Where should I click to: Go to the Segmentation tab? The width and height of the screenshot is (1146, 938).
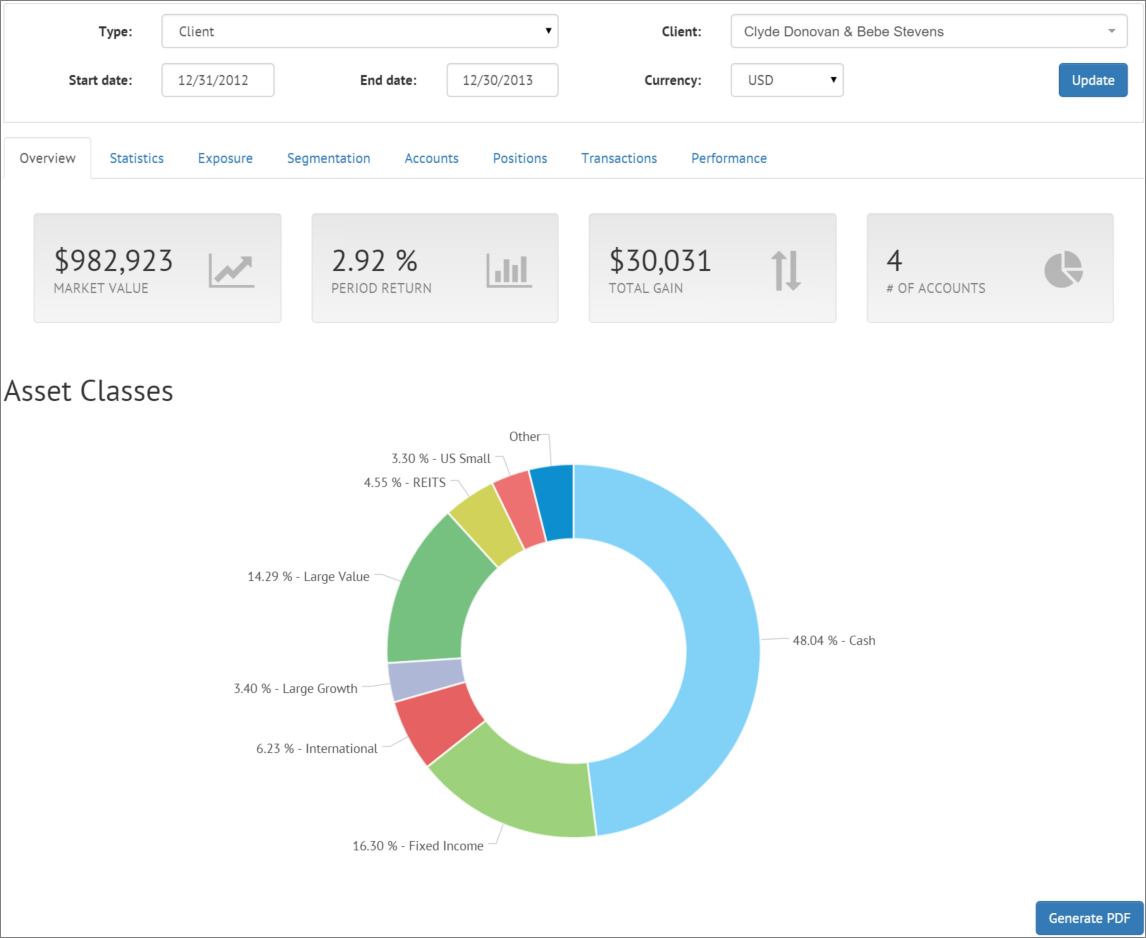point(328,158)
